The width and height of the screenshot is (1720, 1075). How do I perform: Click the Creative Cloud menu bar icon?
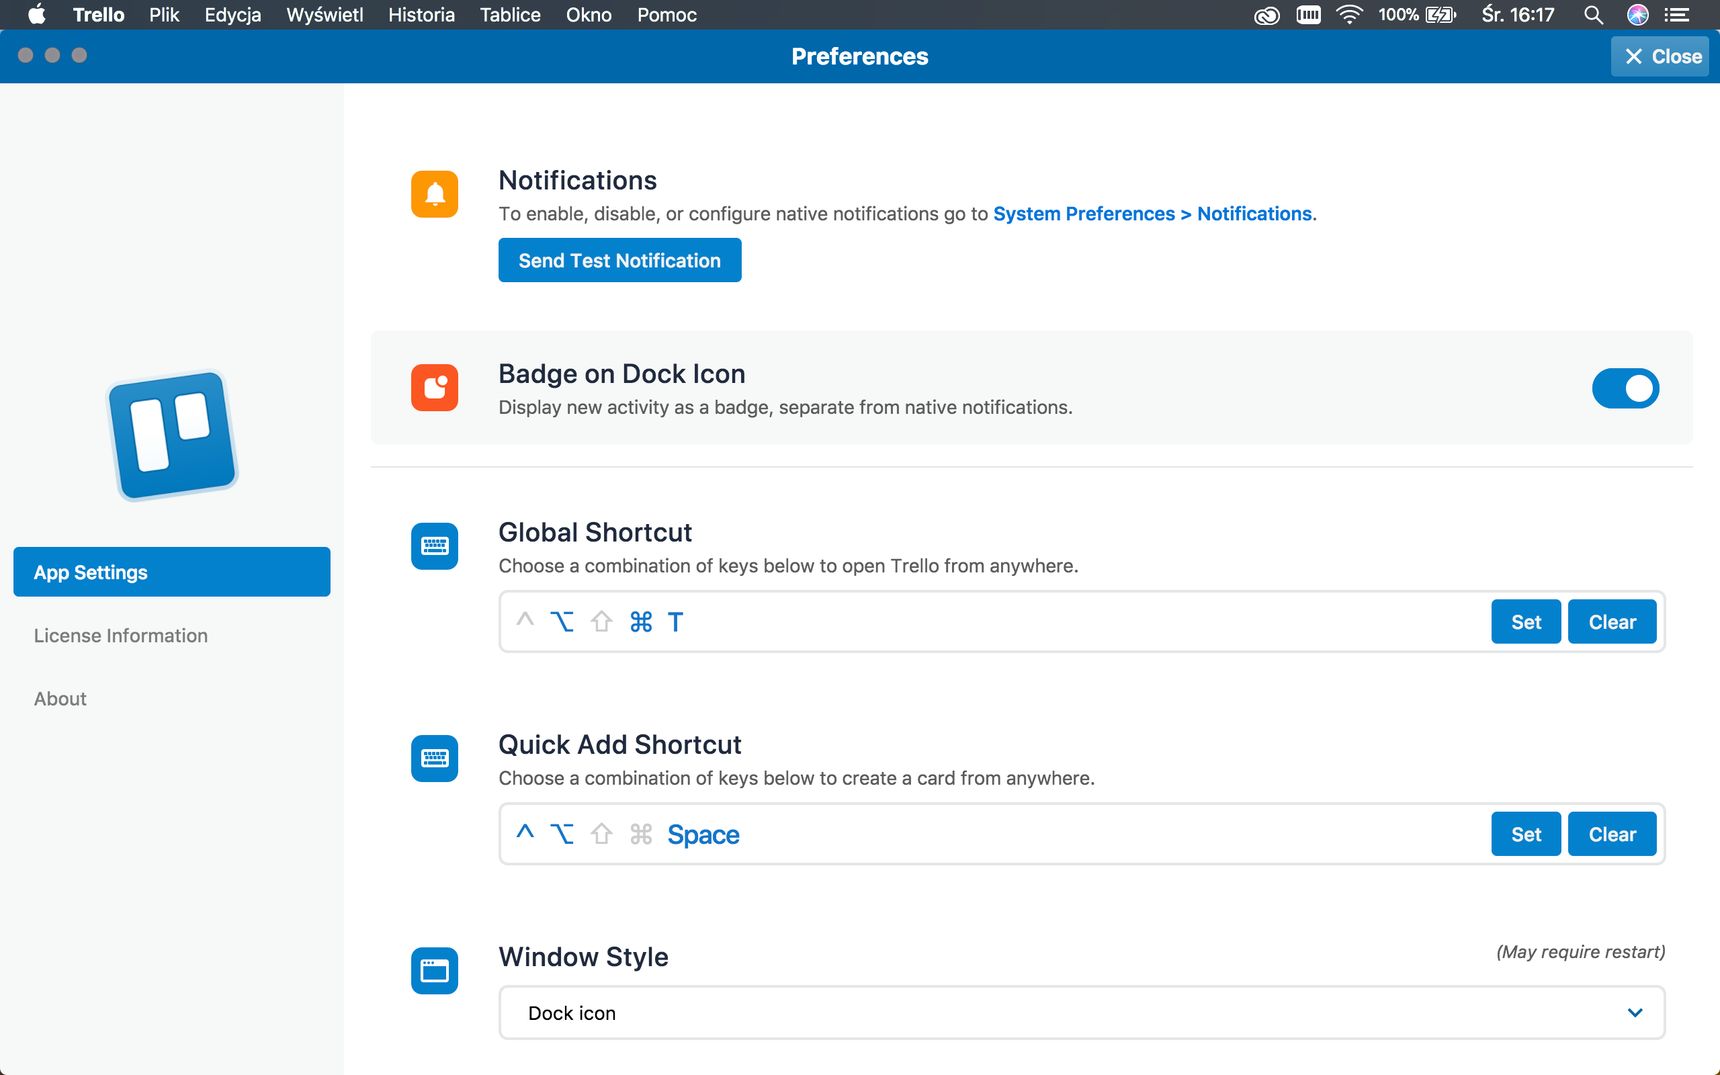pyautogui.click(x=1267, y=15)
